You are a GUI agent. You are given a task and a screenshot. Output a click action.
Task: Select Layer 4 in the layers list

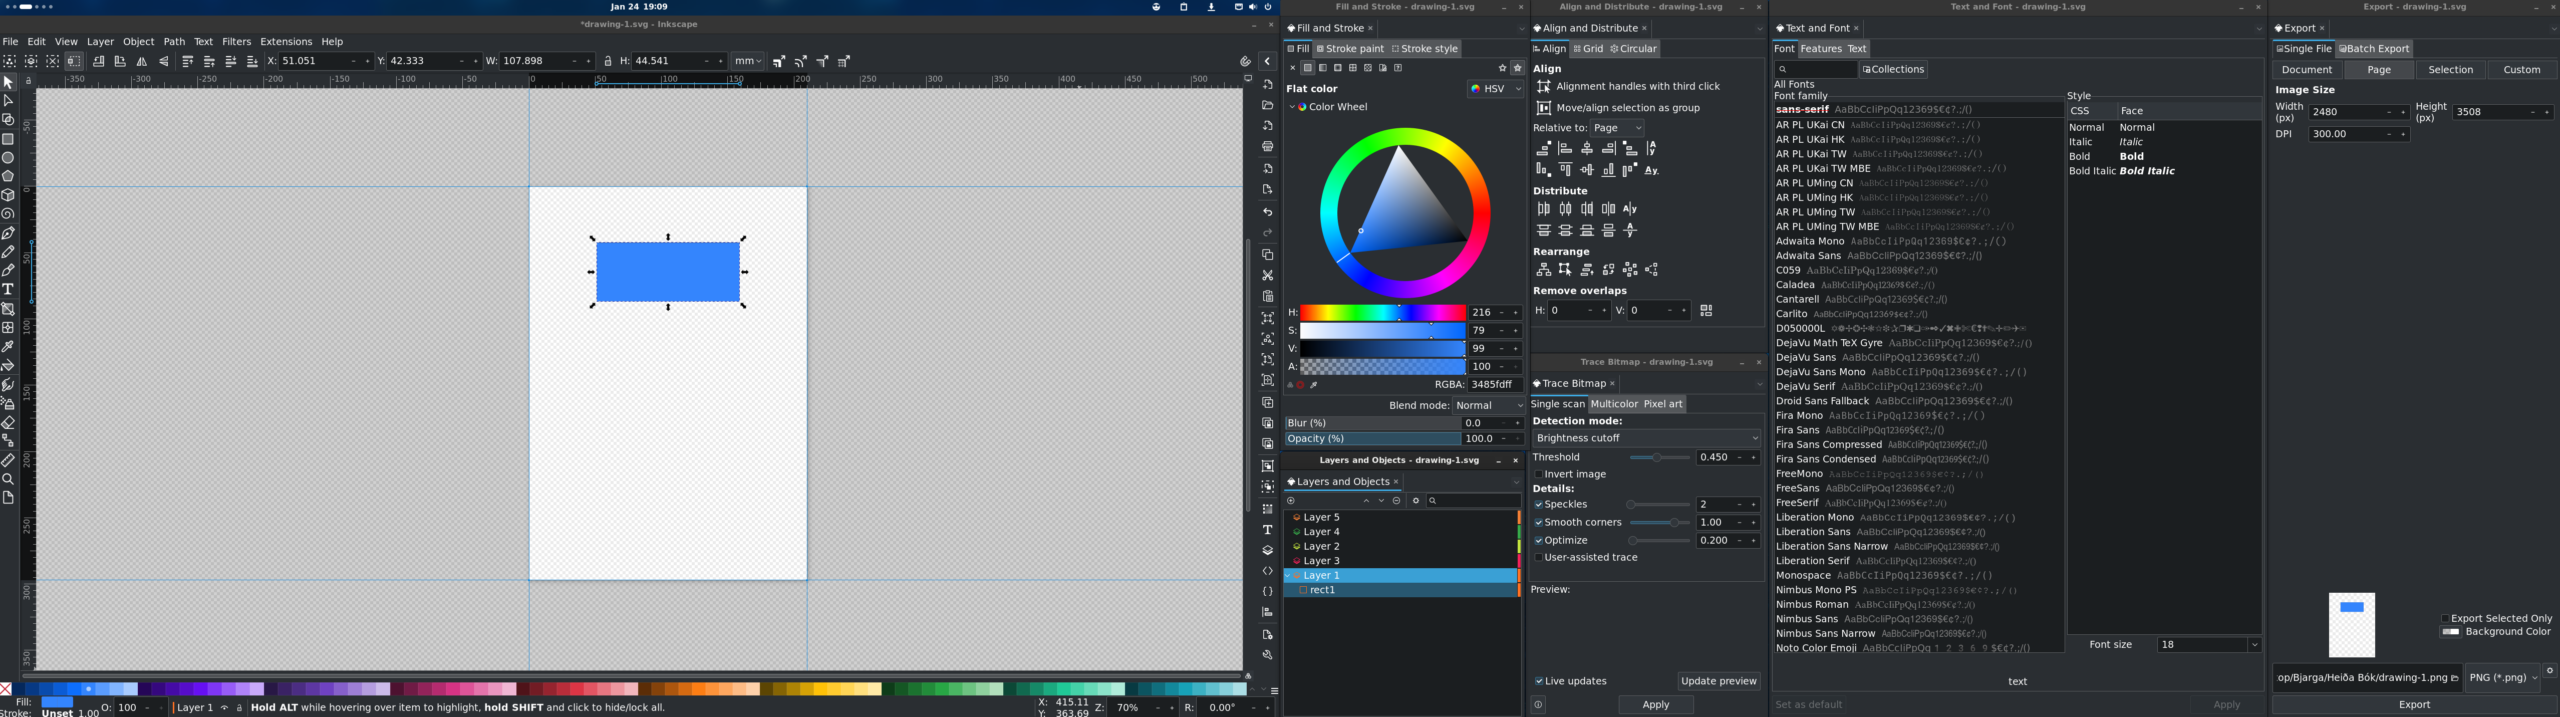[x=1321, y=532]
